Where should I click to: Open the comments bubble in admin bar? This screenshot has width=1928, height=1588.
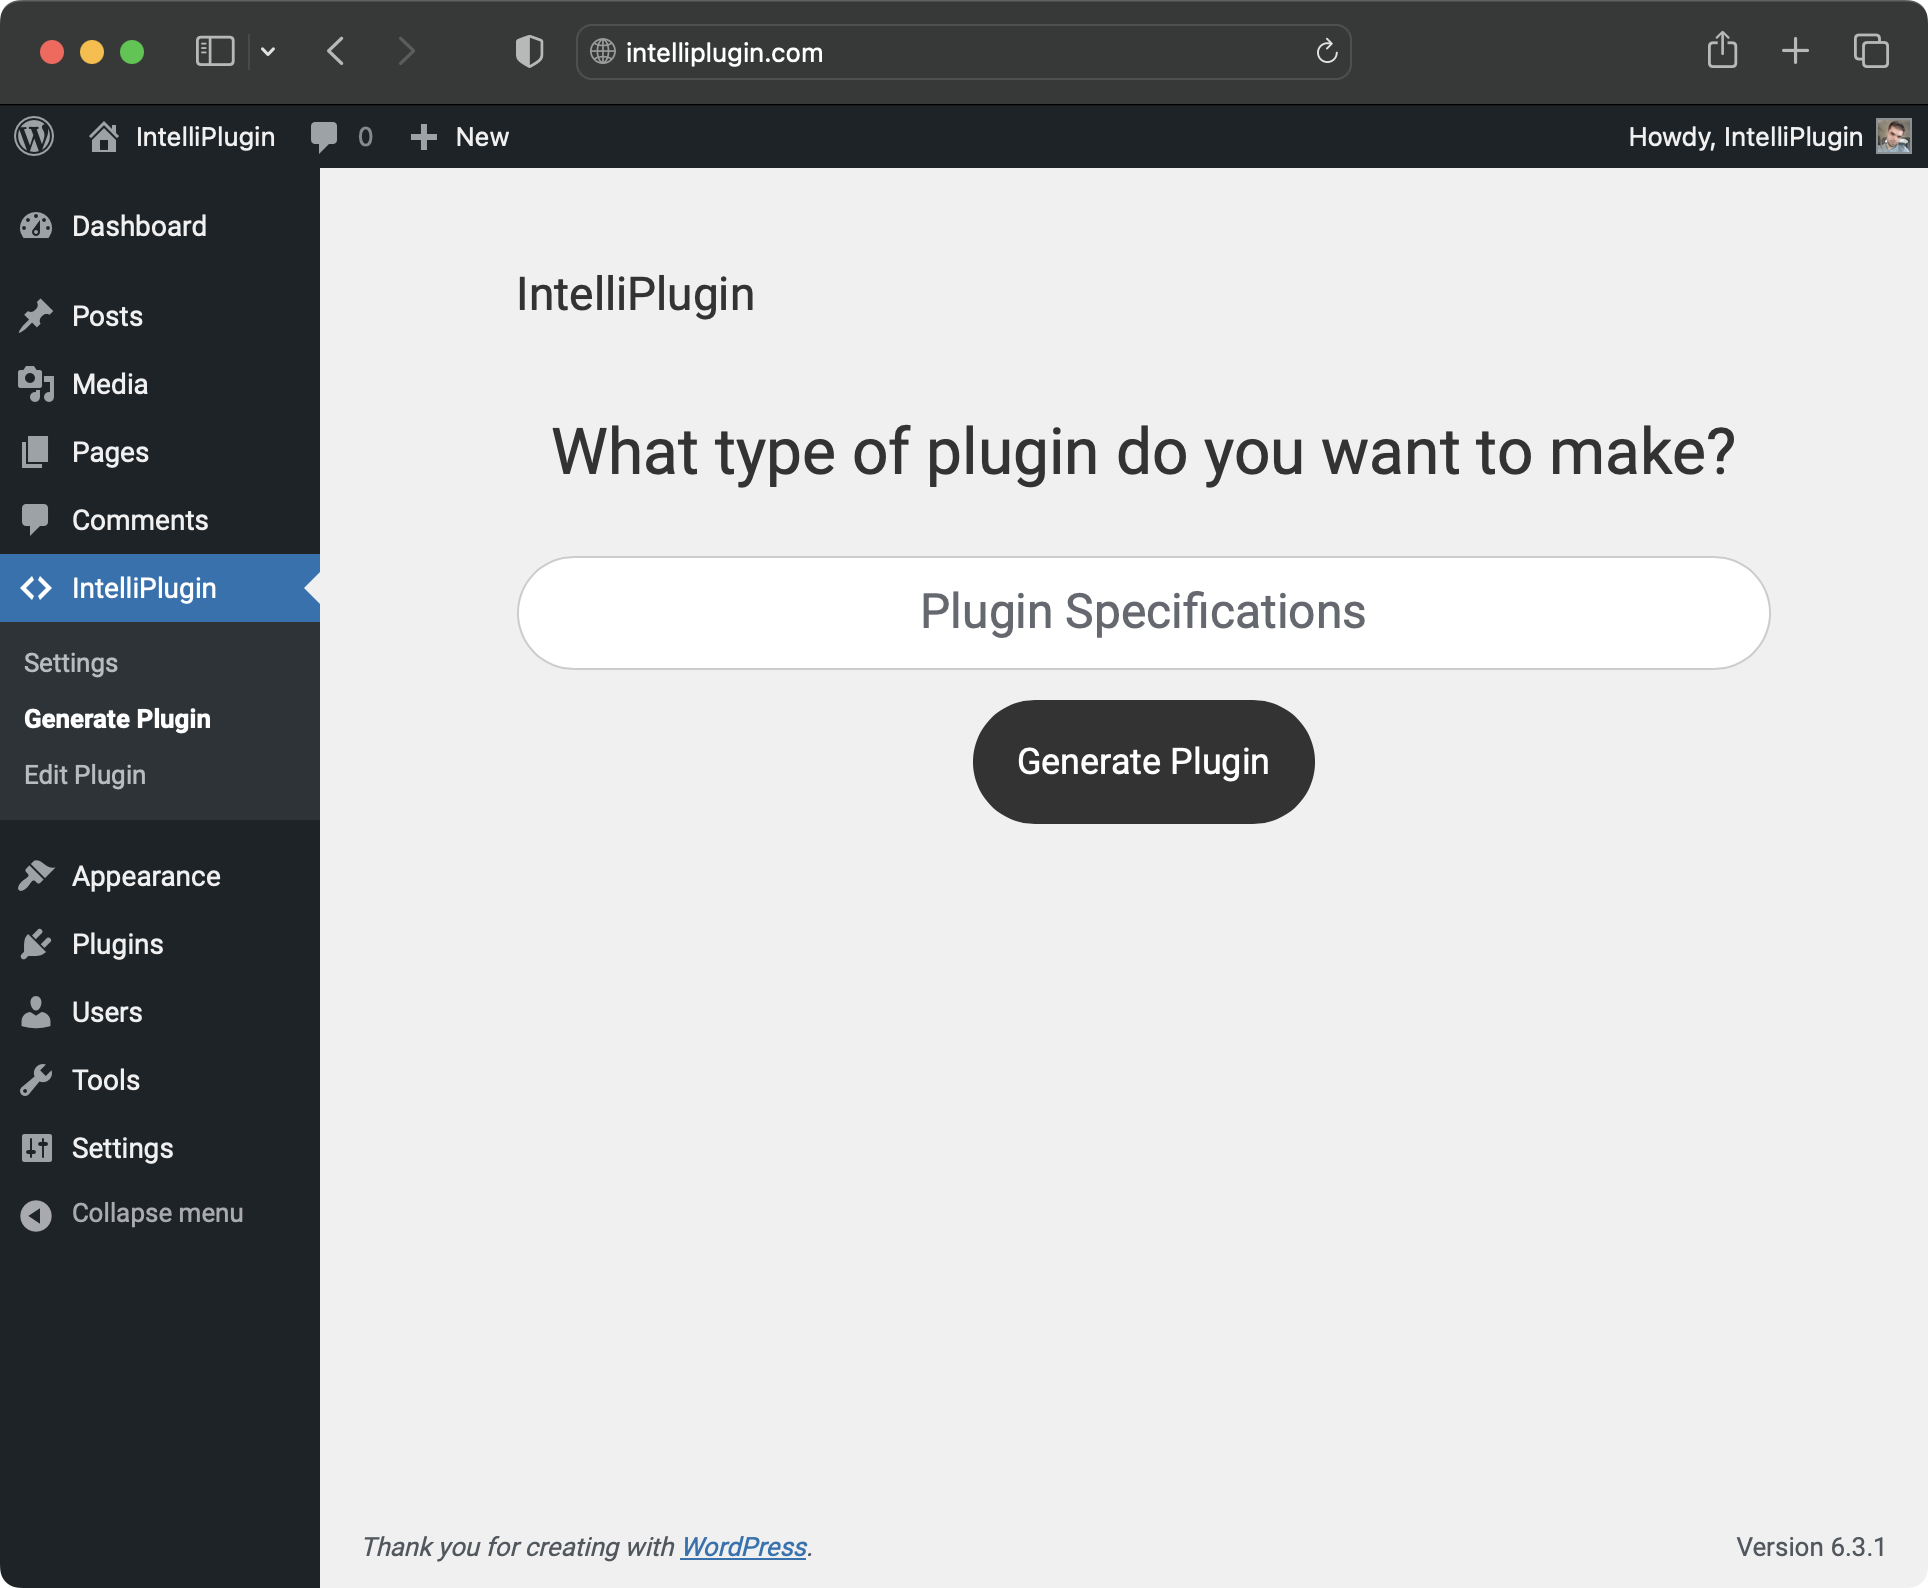324,137
